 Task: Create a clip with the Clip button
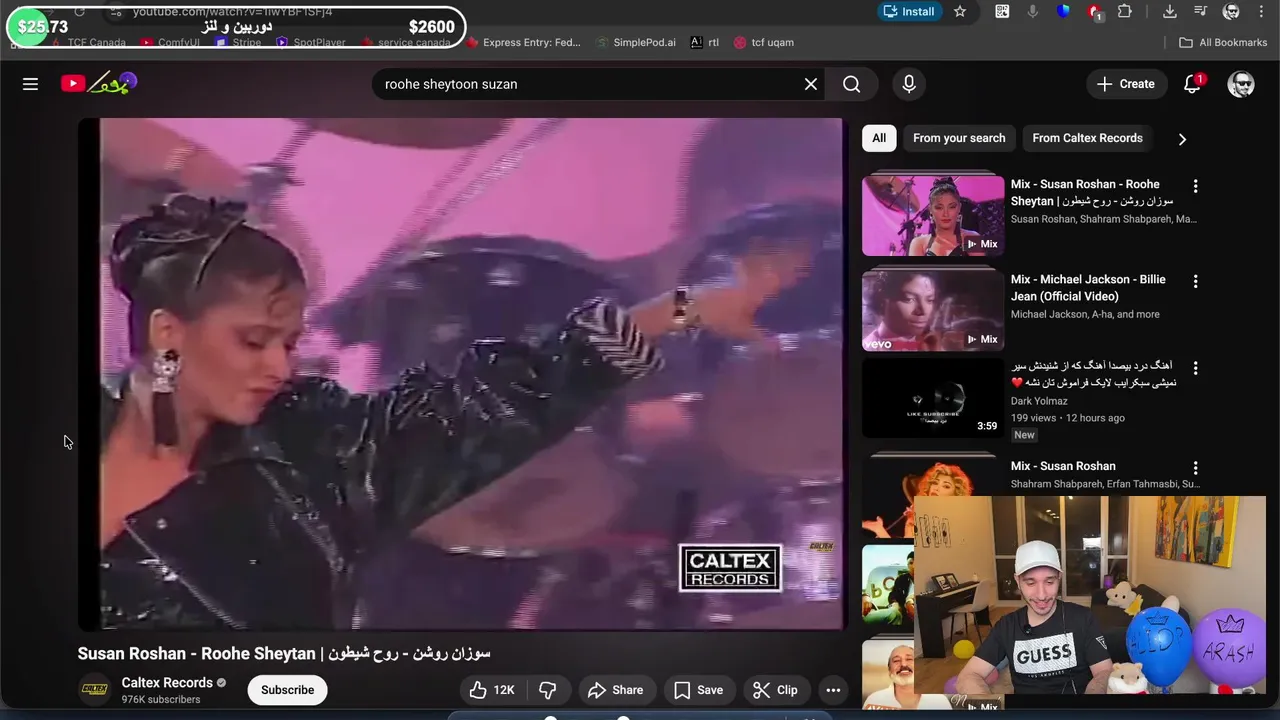[775, 690]
